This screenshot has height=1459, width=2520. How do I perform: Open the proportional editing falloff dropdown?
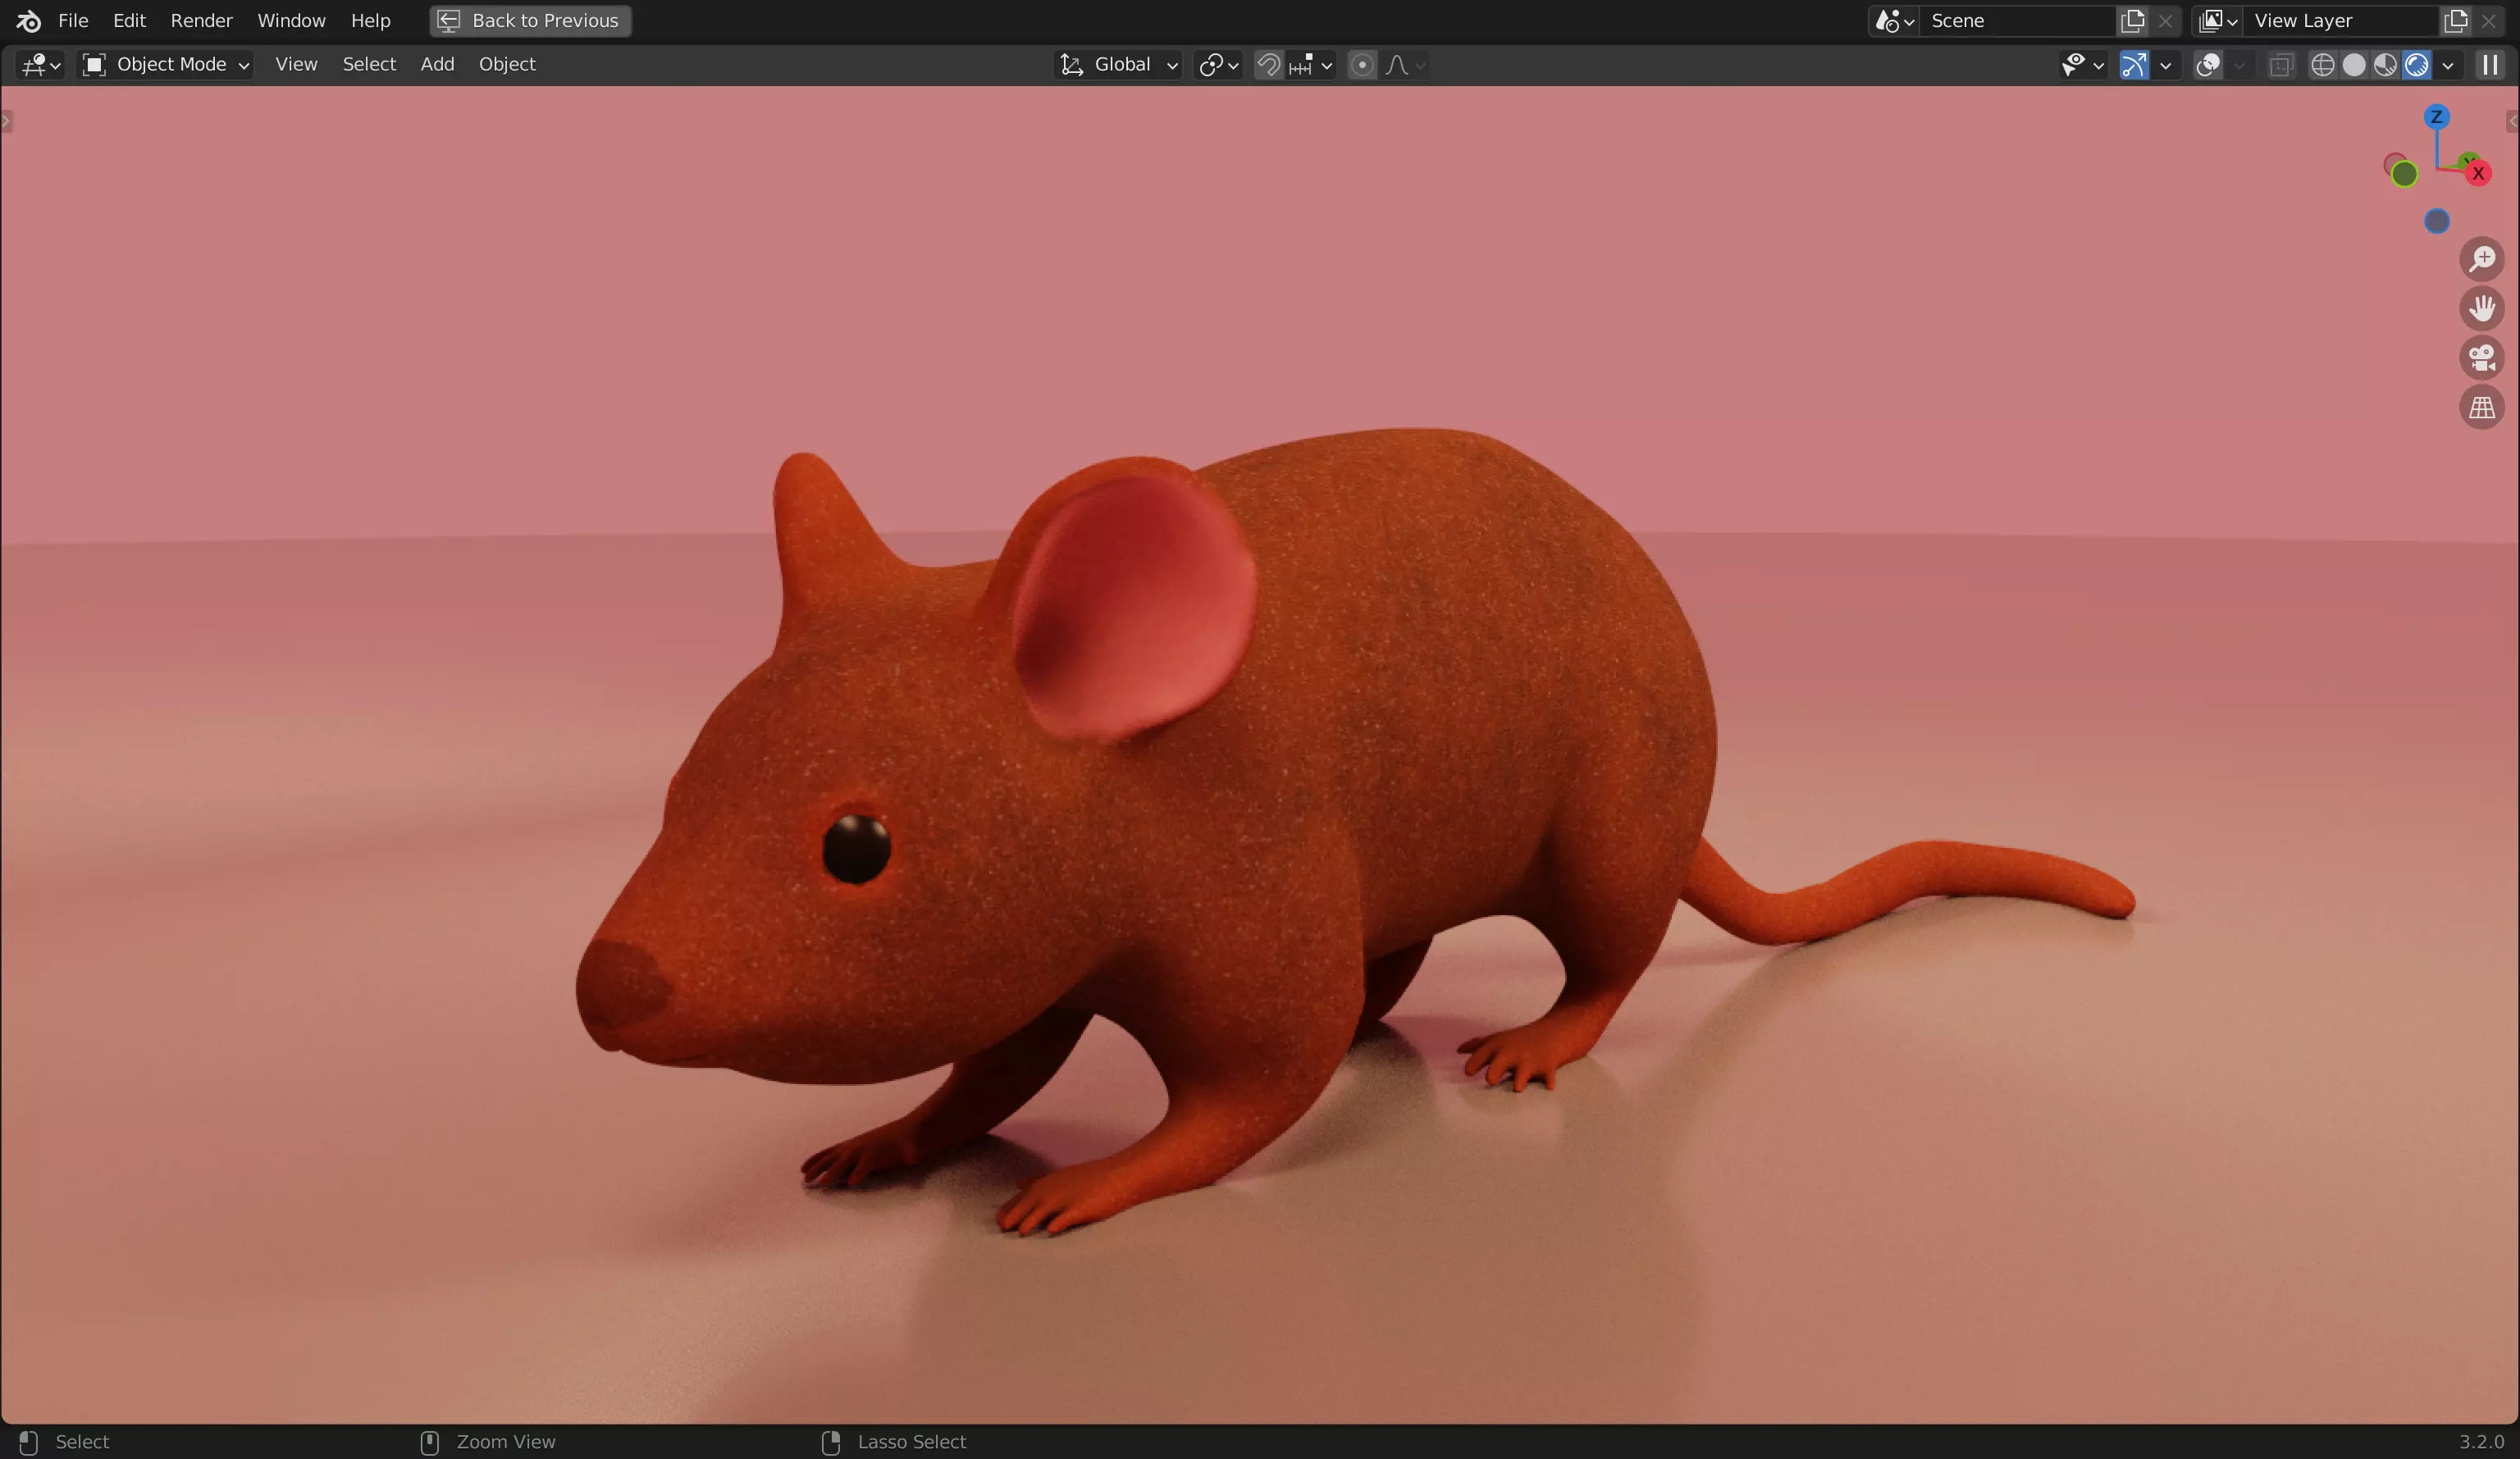click(1405, 64)
